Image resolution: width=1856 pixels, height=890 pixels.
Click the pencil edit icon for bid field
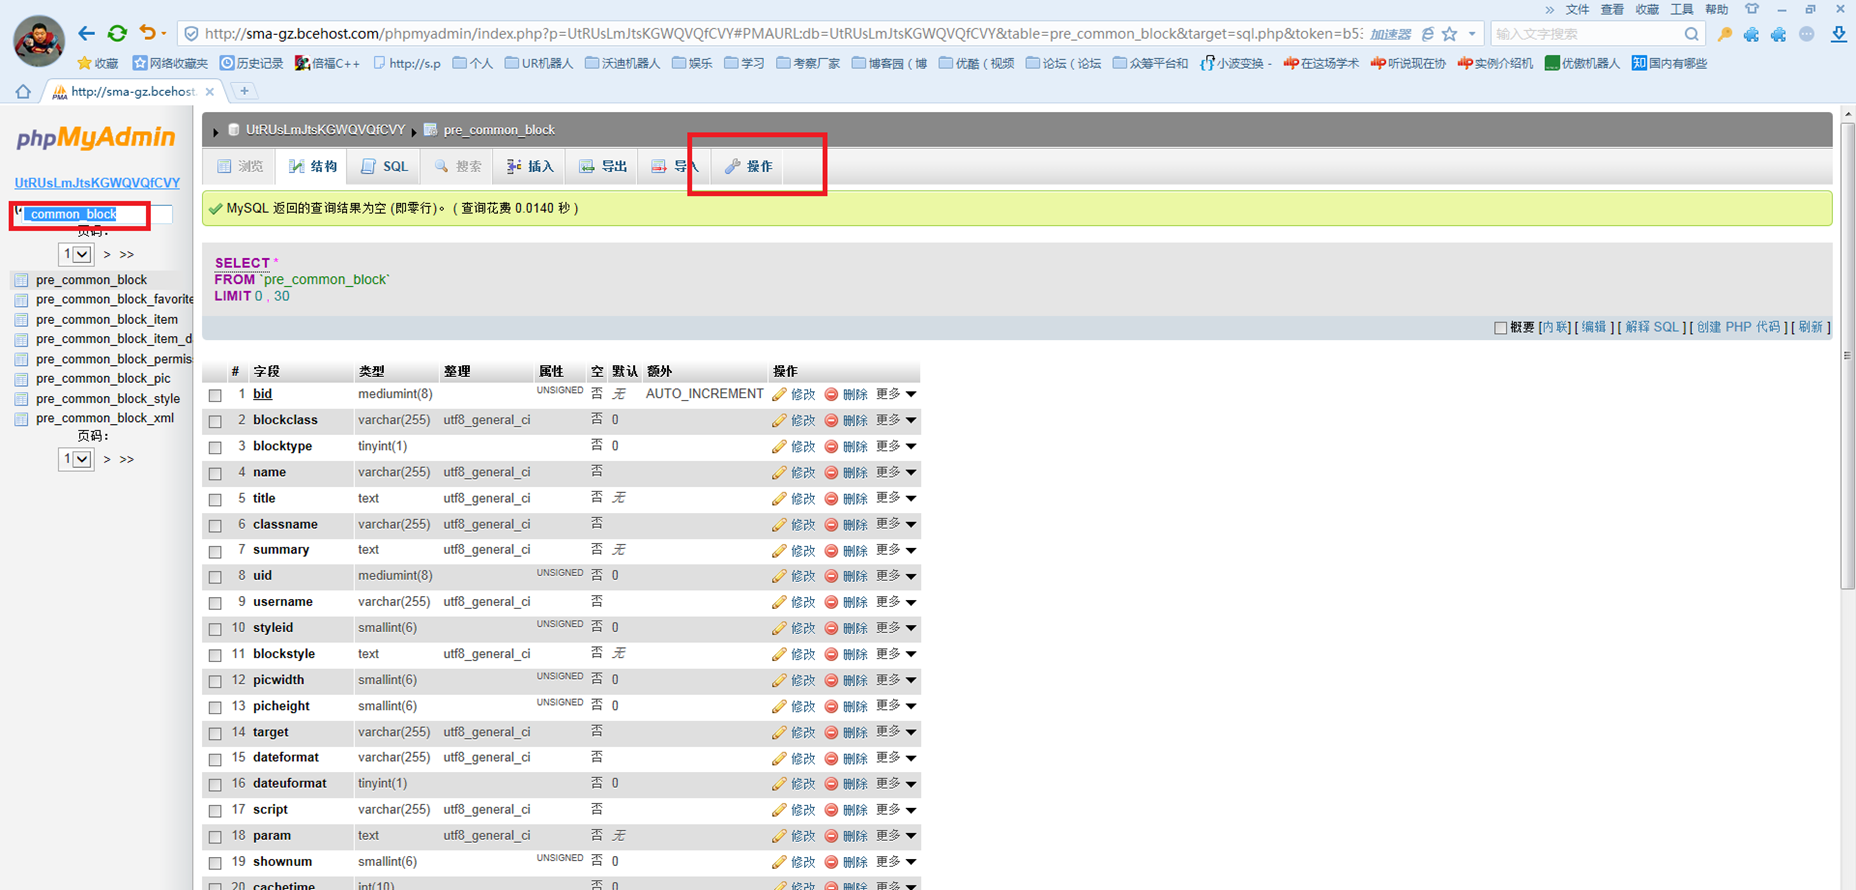(x=780, y=395)
